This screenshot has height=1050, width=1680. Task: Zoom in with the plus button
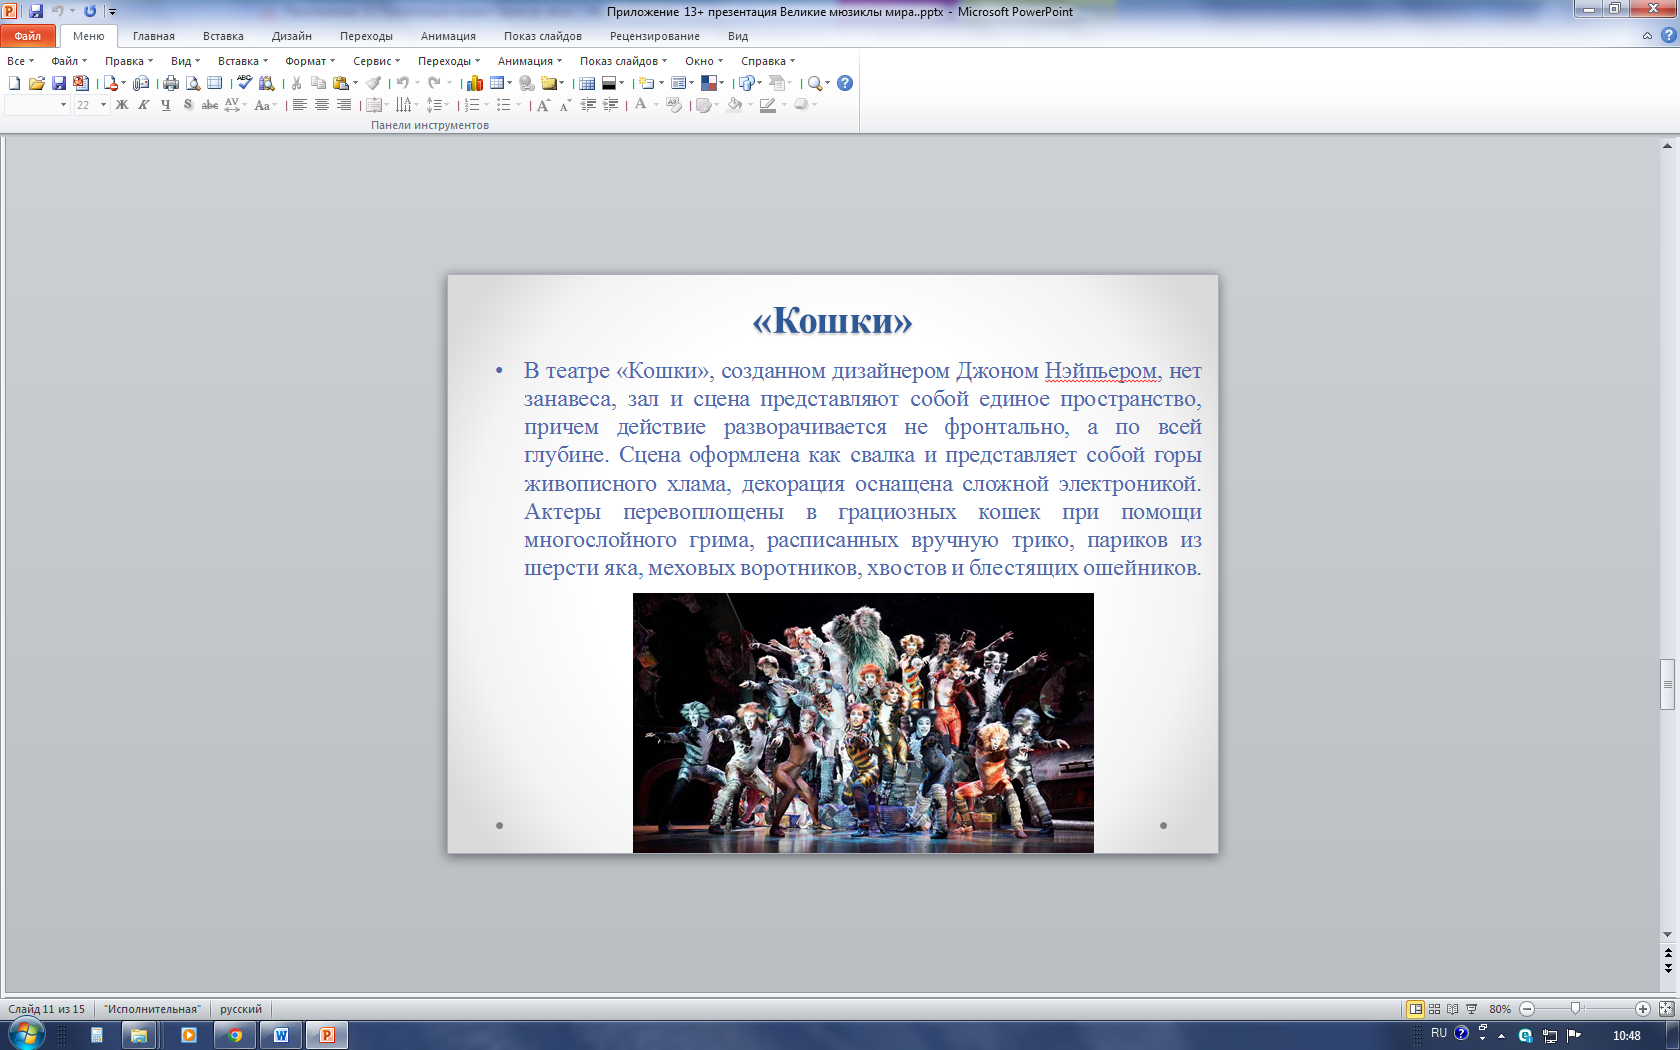(1643, 1009)
